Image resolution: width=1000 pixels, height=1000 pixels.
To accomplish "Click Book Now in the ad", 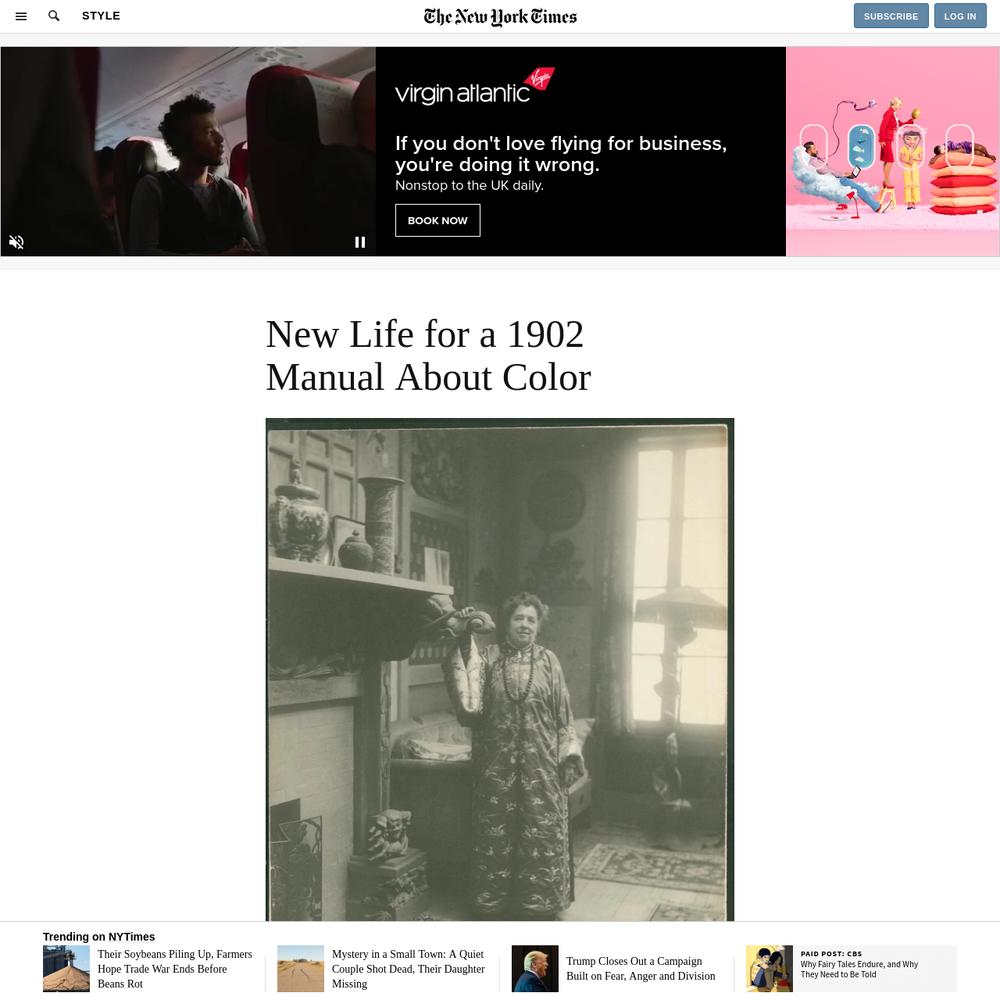I will [438, 220].
